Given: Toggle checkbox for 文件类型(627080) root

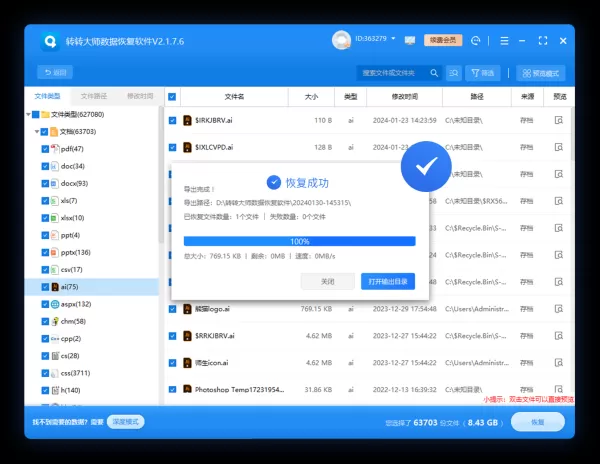Looking at the screenshot, I should coord(36,114).
